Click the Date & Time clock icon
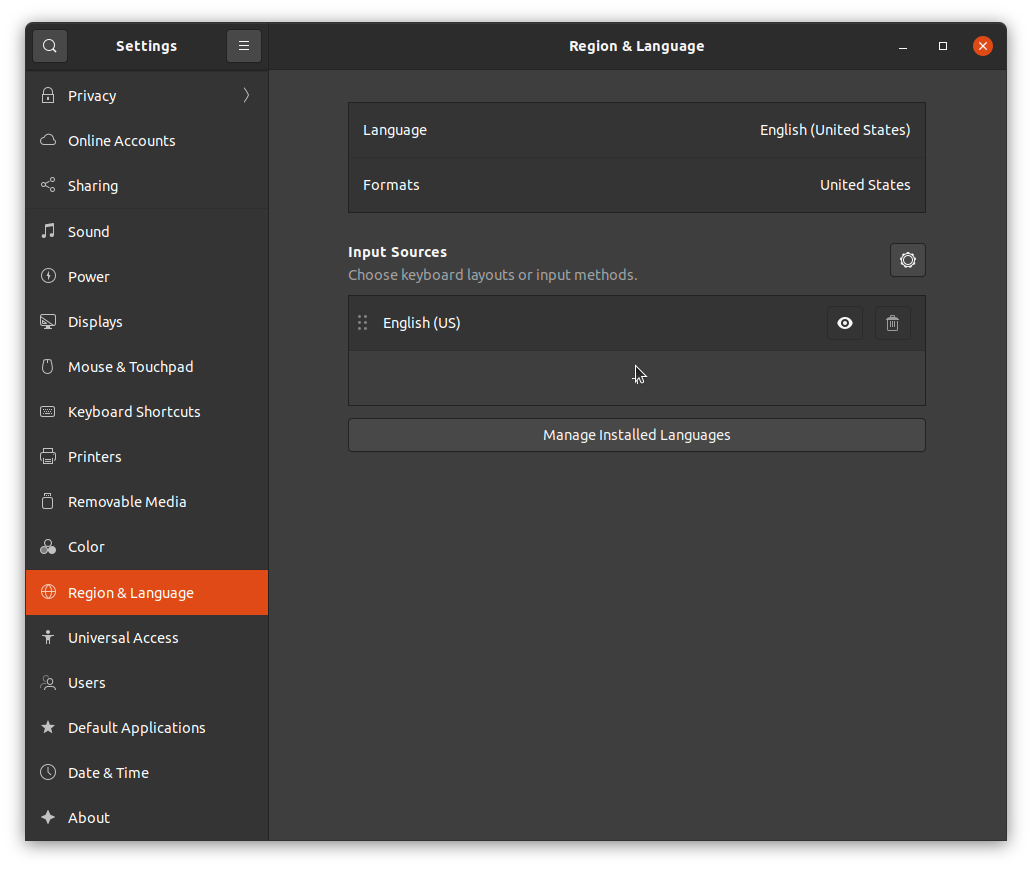 [x=48, y=773]
